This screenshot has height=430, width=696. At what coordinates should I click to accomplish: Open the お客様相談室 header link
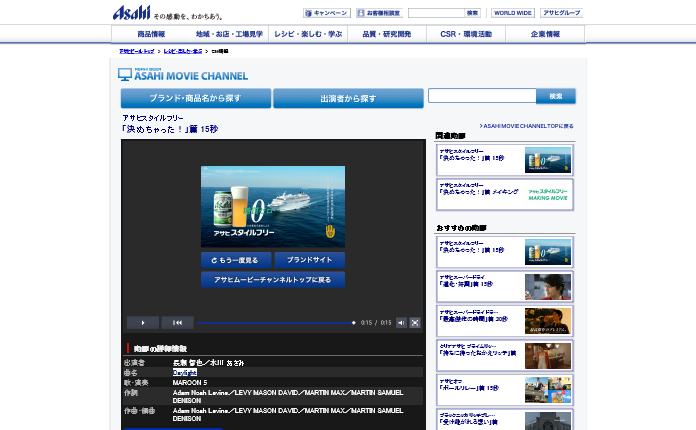380,13
